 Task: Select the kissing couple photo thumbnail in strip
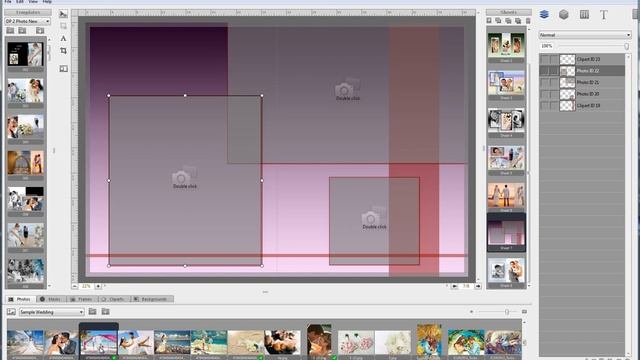61,342
